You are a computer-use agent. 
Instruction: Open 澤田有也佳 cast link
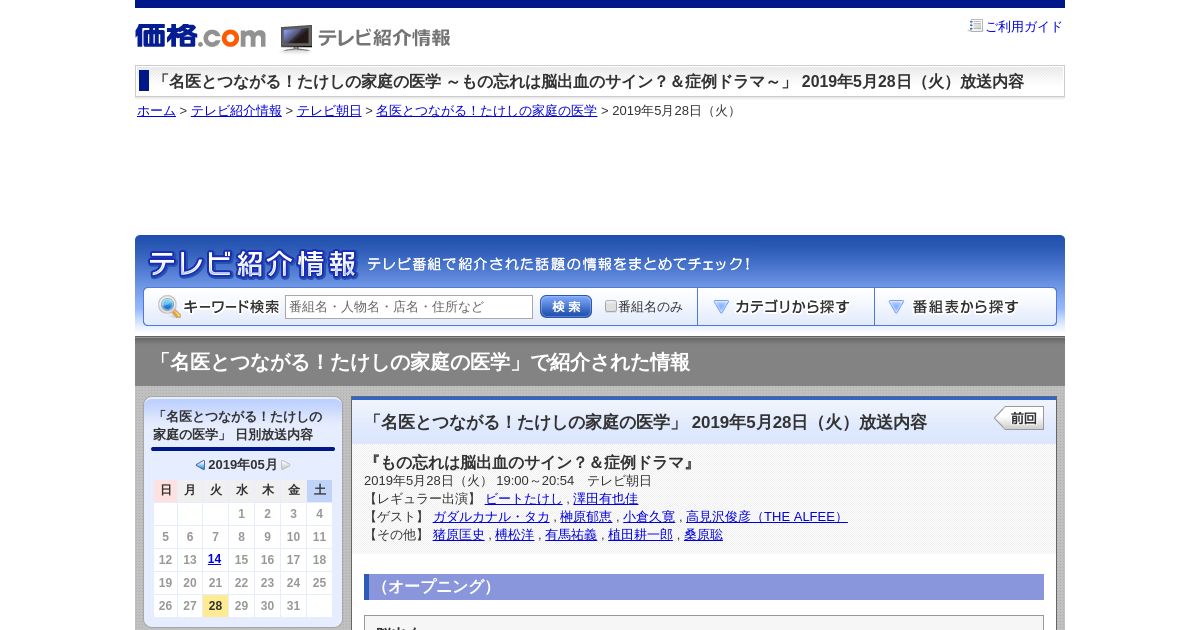click(x=605, y=499)
